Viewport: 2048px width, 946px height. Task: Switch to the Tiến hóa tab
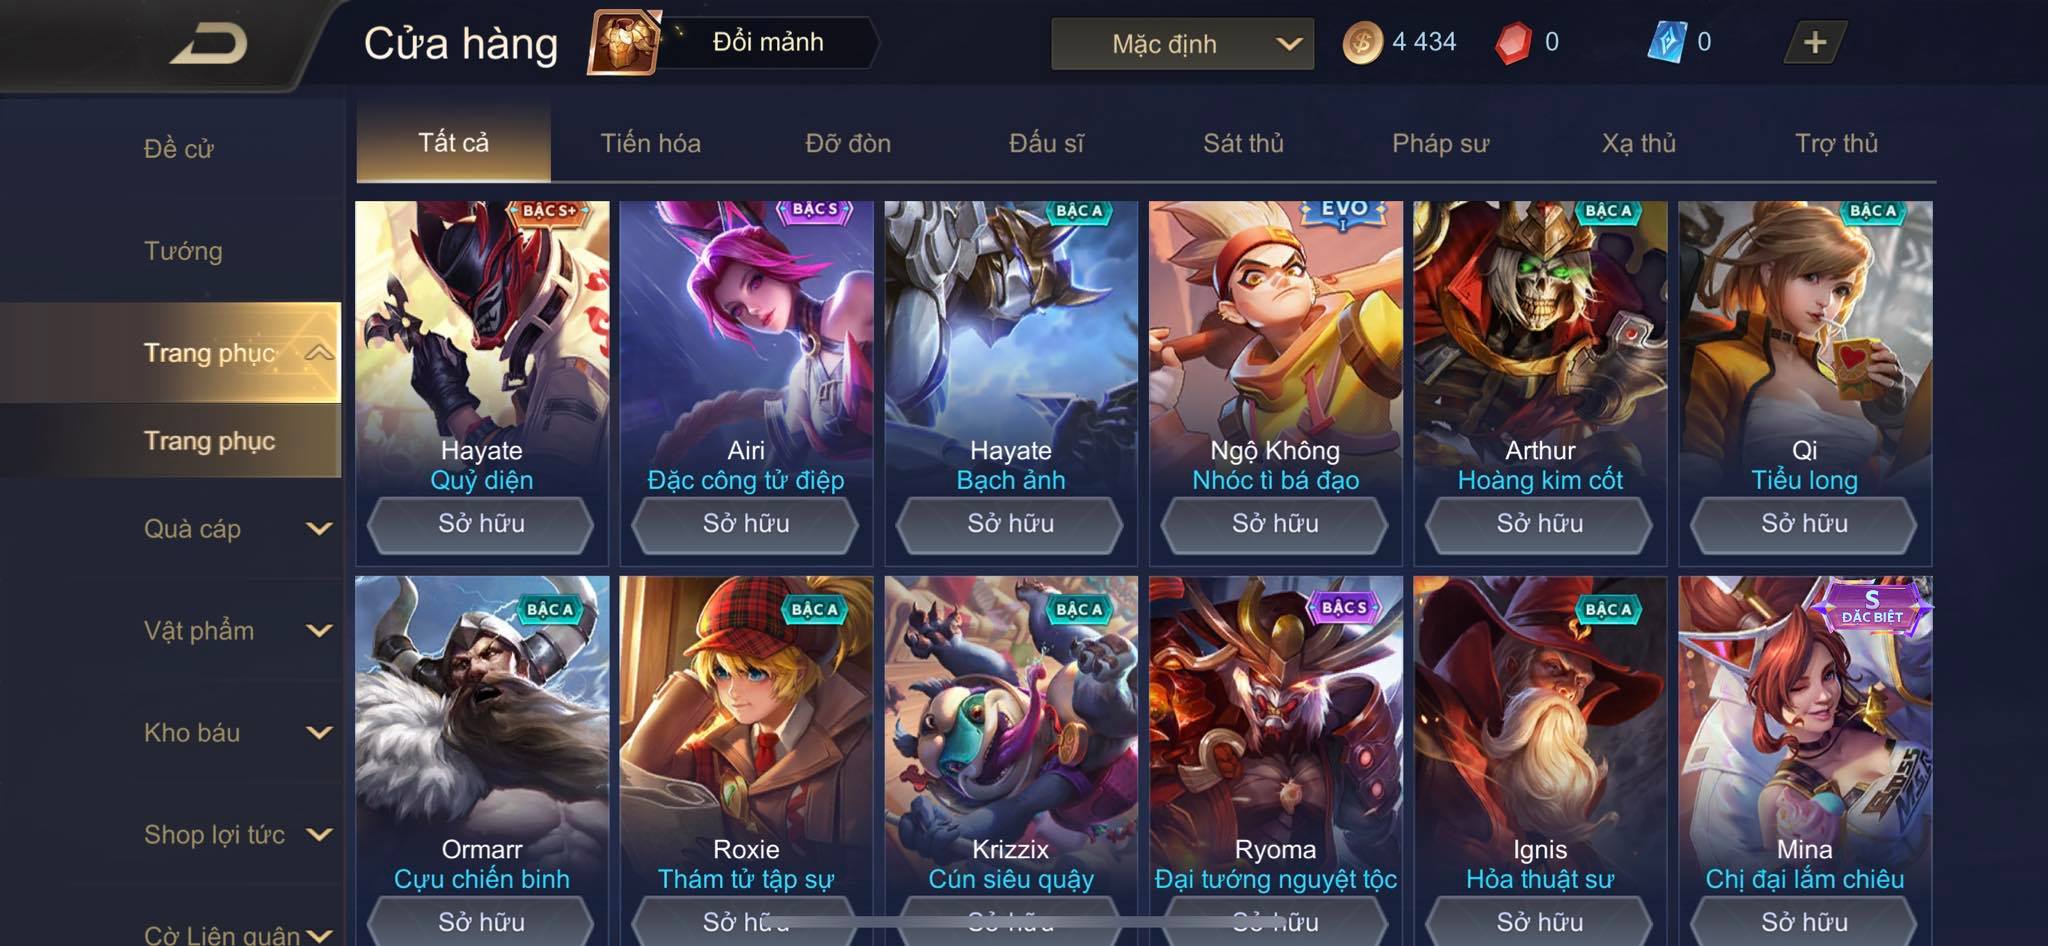pos(650,143)
